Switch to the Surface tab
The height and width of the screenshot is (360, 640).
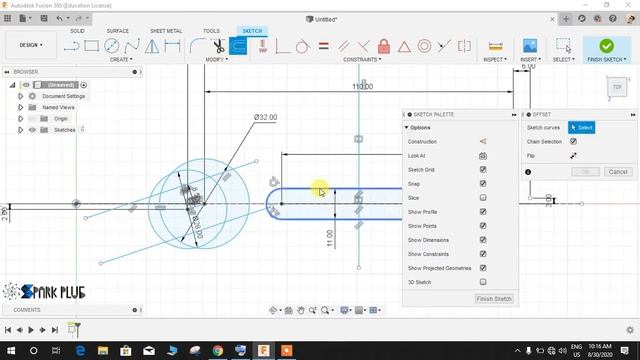pyautogui.click(x=118, y=31)
